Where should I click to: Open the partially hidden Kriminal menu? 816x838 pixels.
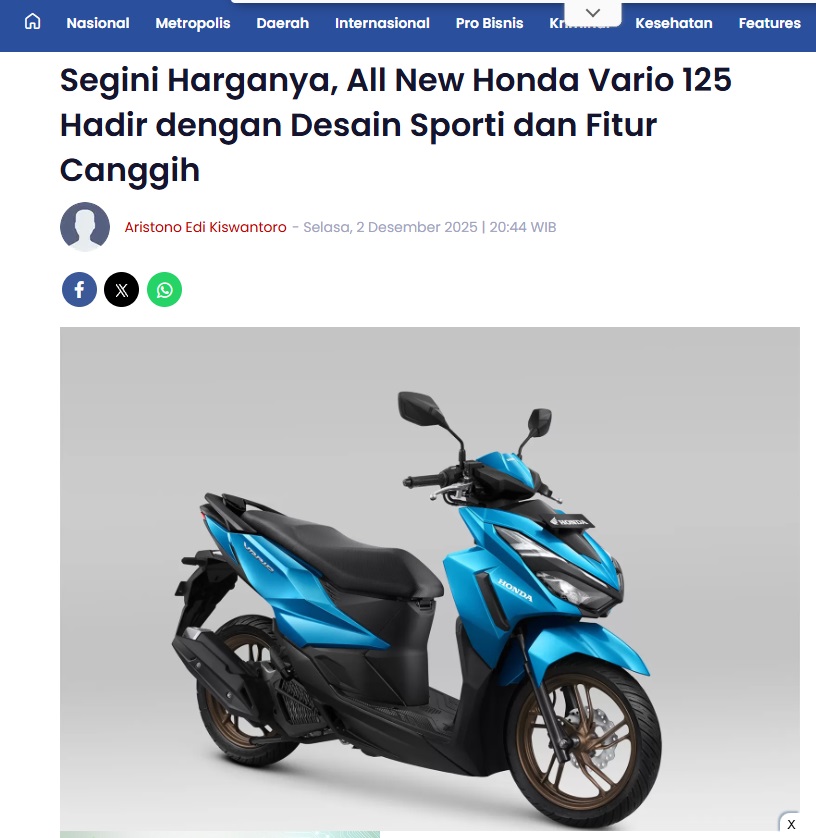557,25
